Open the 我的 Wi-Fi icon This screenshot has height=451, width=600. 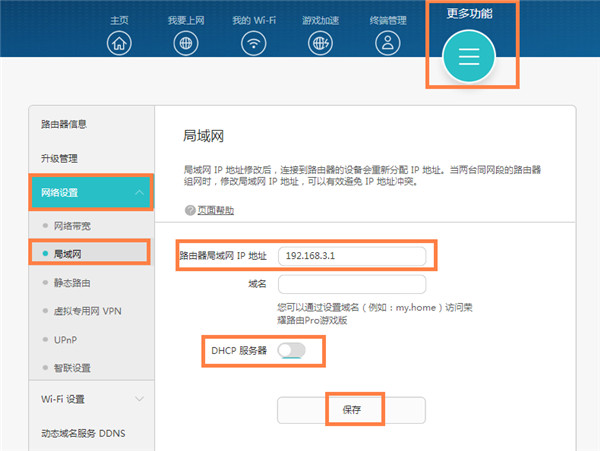click(255, 43)
